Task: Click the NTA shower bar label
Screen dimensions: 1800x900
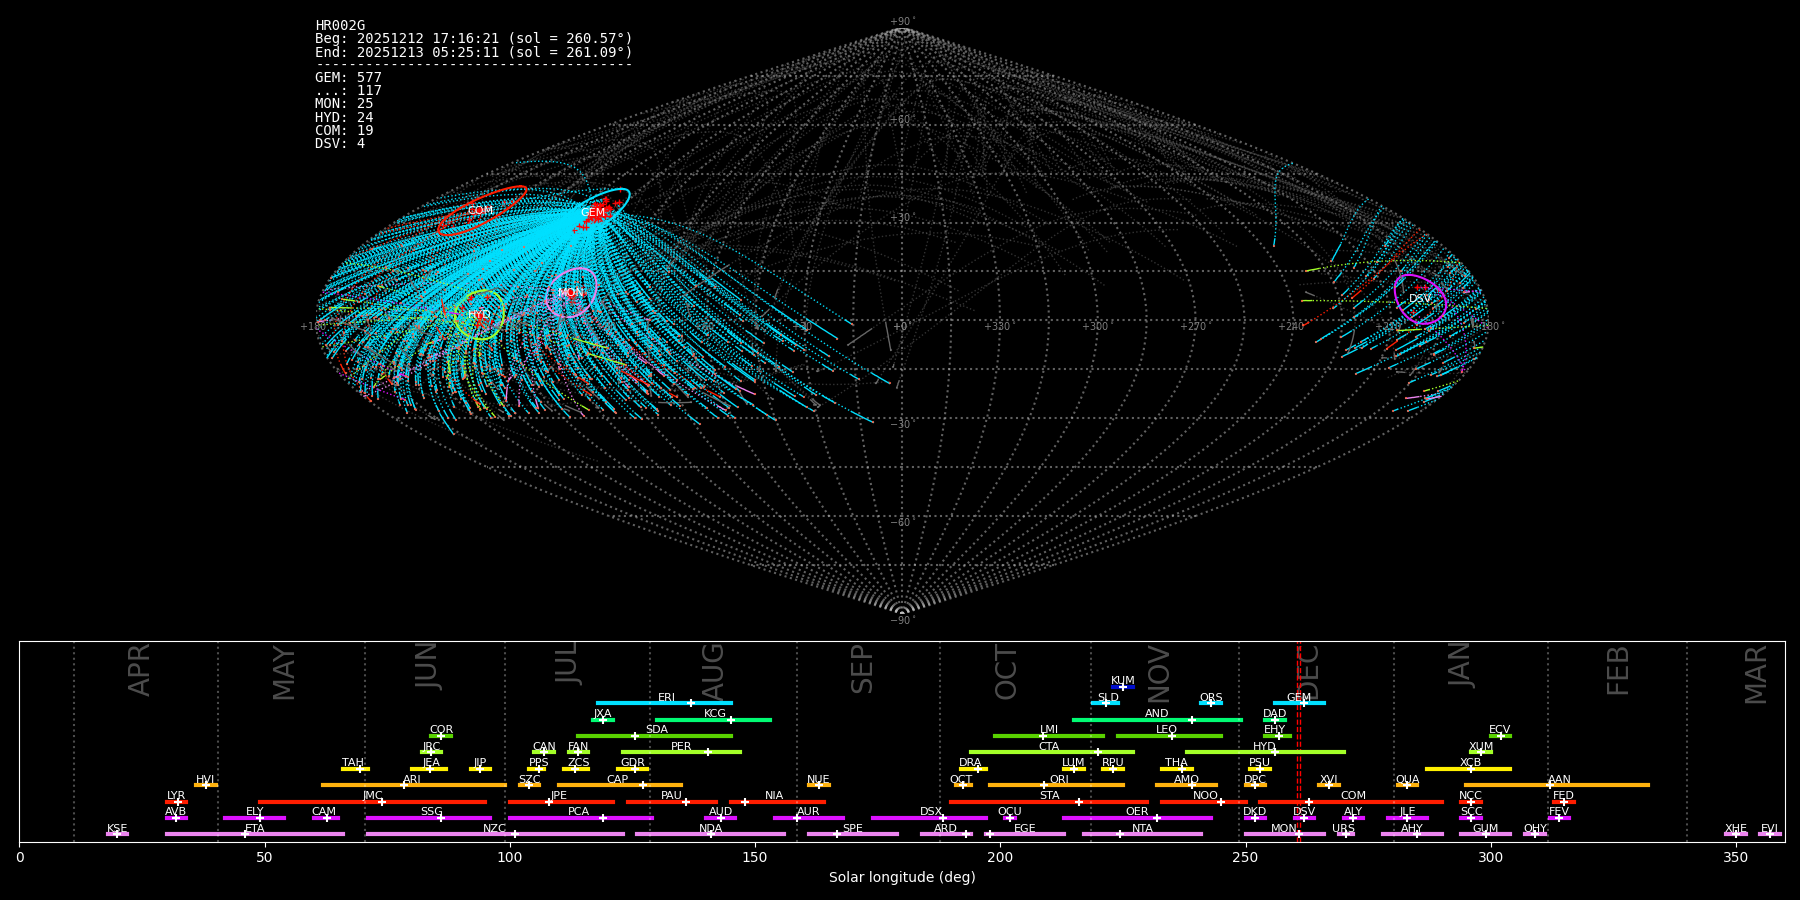Action: (1142, 829)
